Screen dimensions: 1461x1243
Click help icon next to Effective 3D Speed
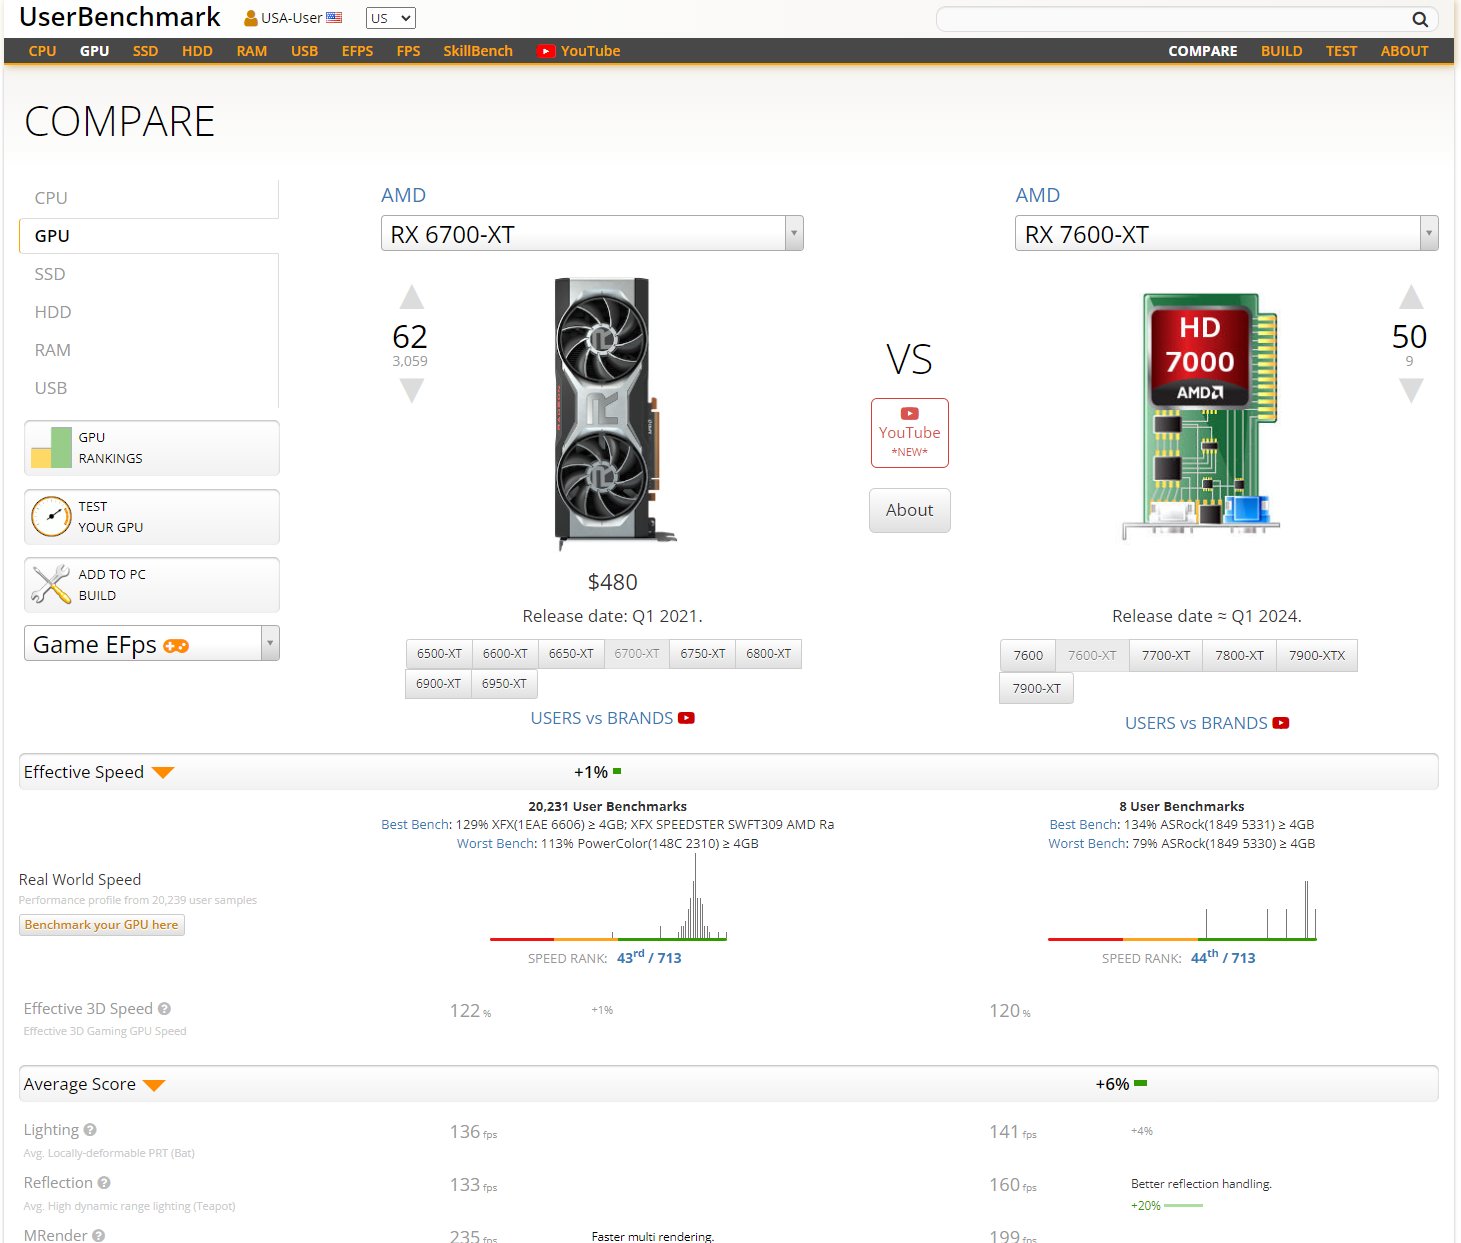[164, 1009]
